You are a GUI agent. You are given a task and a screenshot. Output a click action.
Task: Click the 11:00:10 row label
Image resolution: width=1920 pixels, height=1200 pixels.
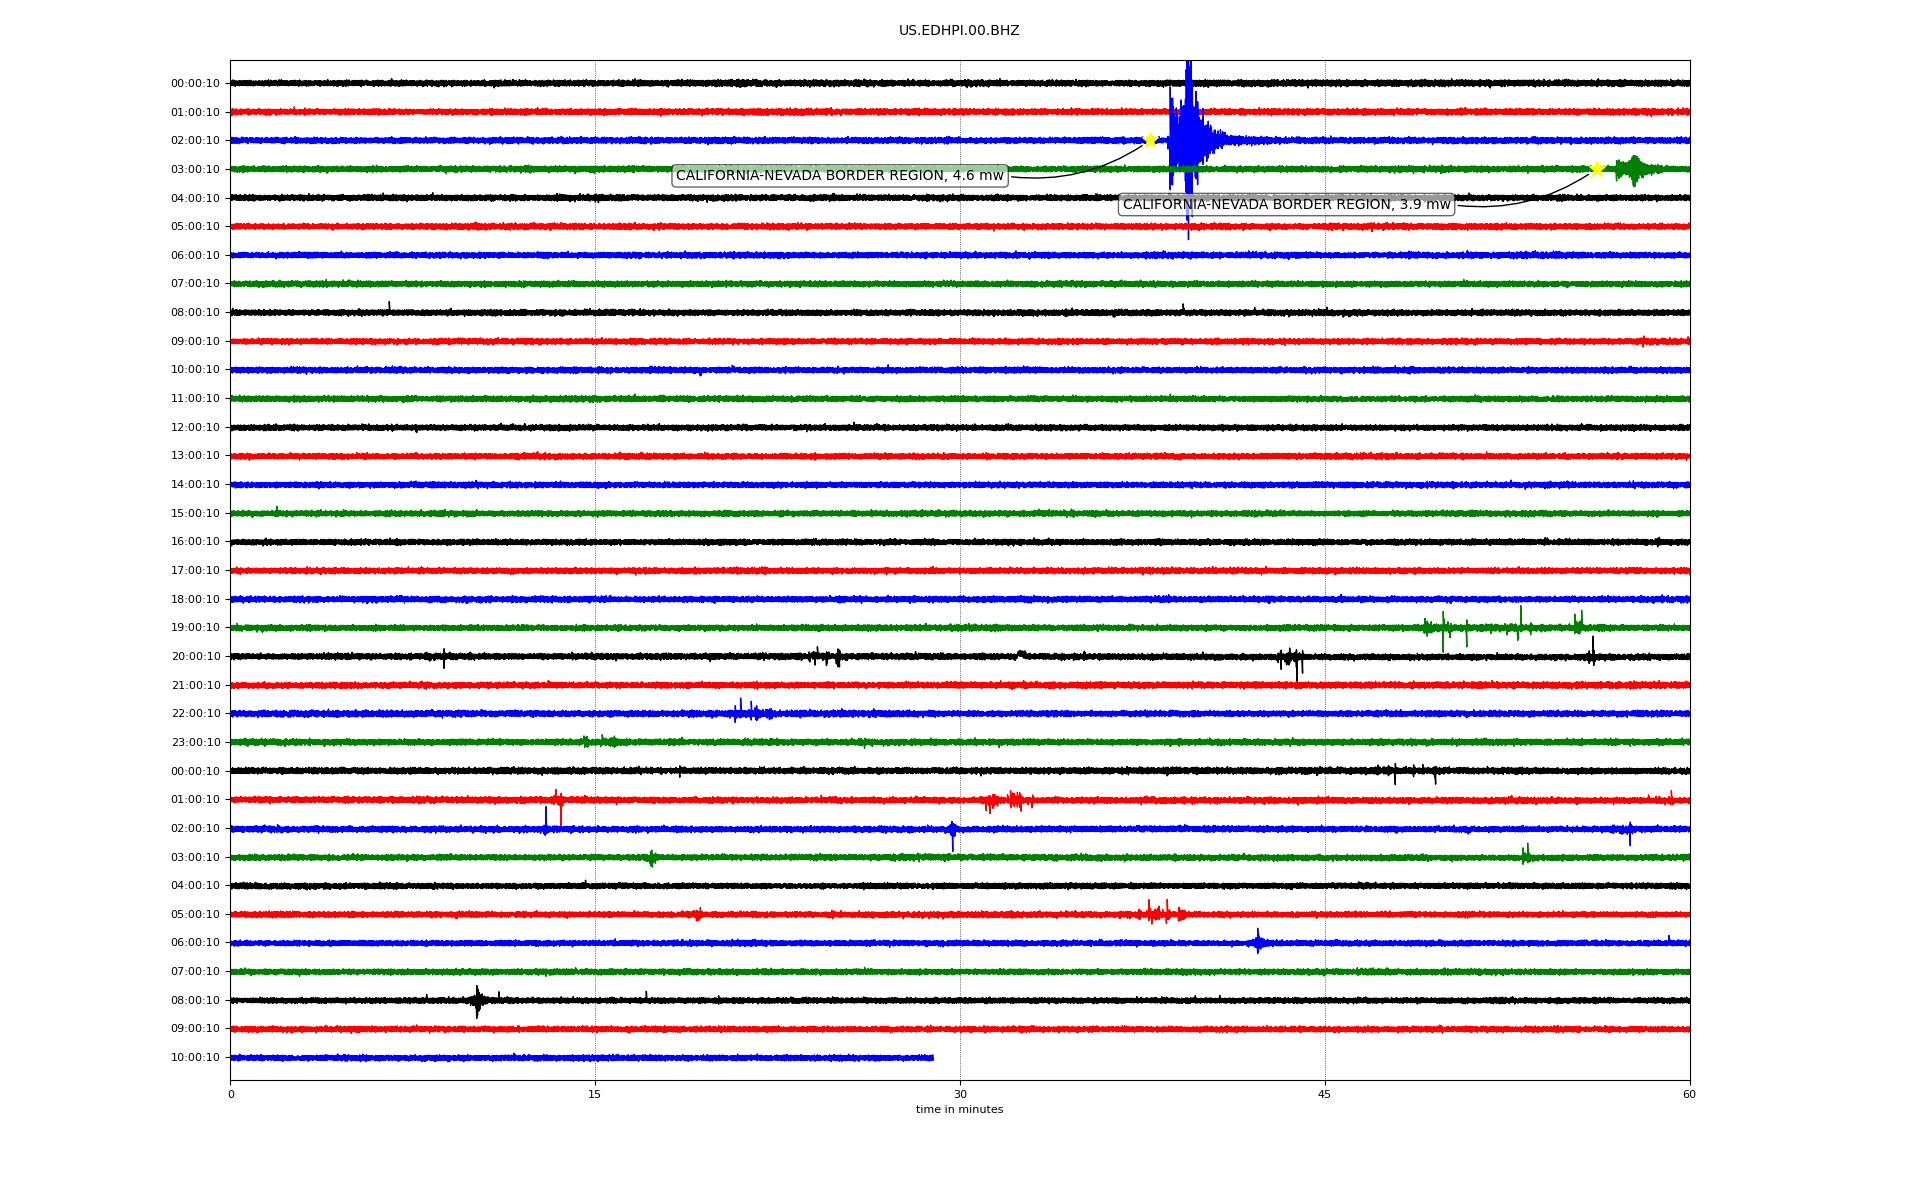coord(195,399)
